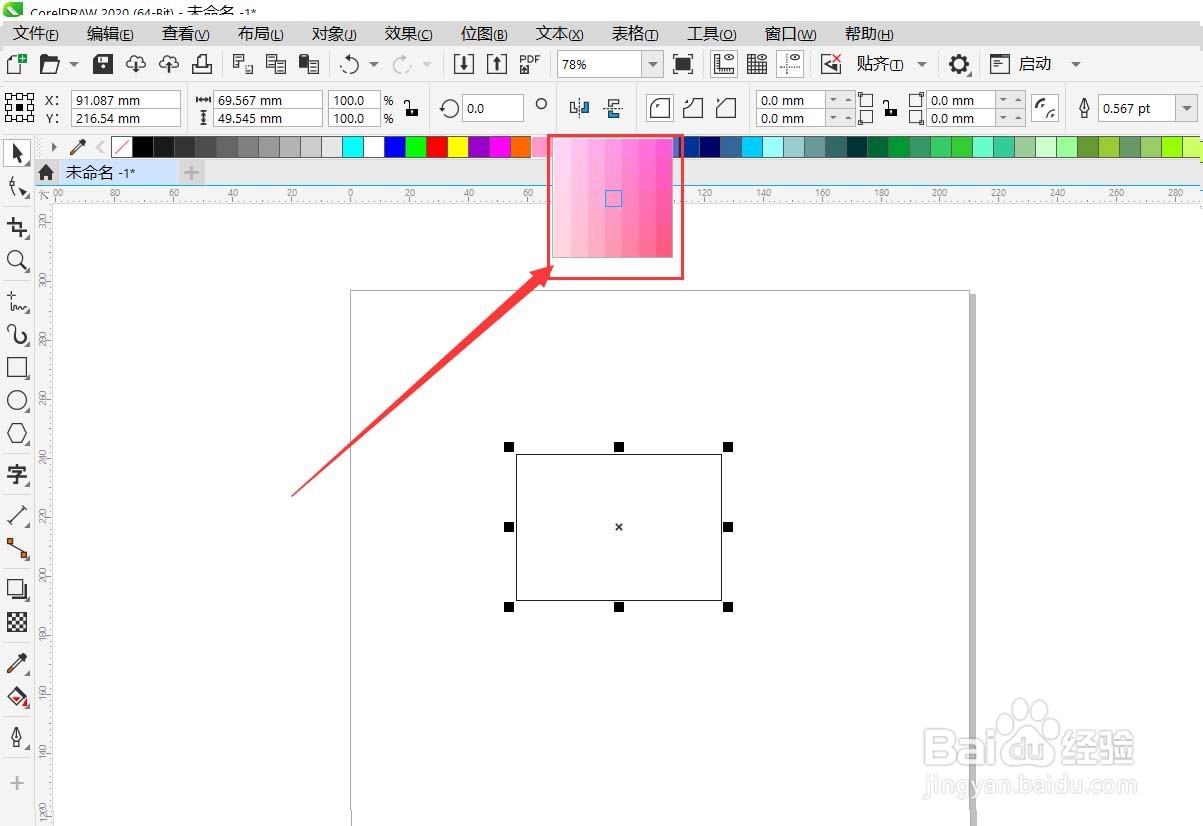Select Round corner type

tap(659, 108)
